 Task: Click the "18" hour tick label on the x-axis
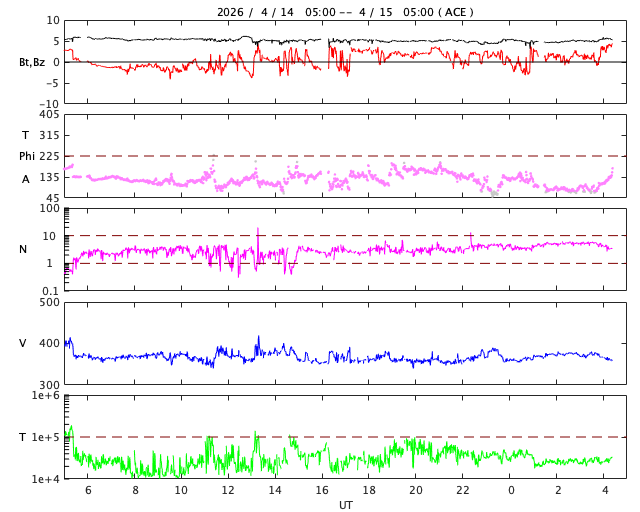[369, 490]
